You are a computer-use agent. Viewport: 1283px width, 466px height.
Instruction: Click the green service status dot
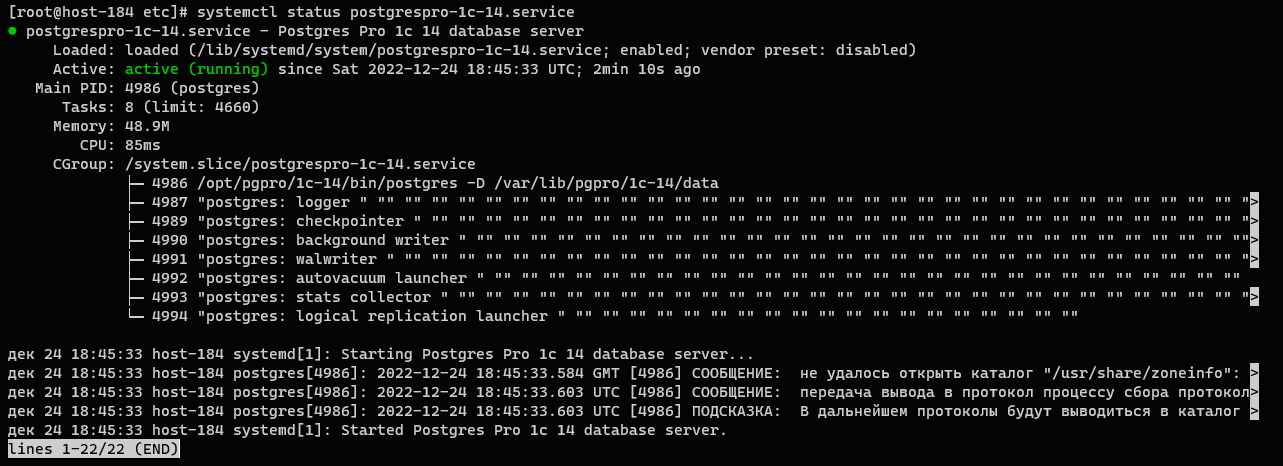(x=12, y=32)
